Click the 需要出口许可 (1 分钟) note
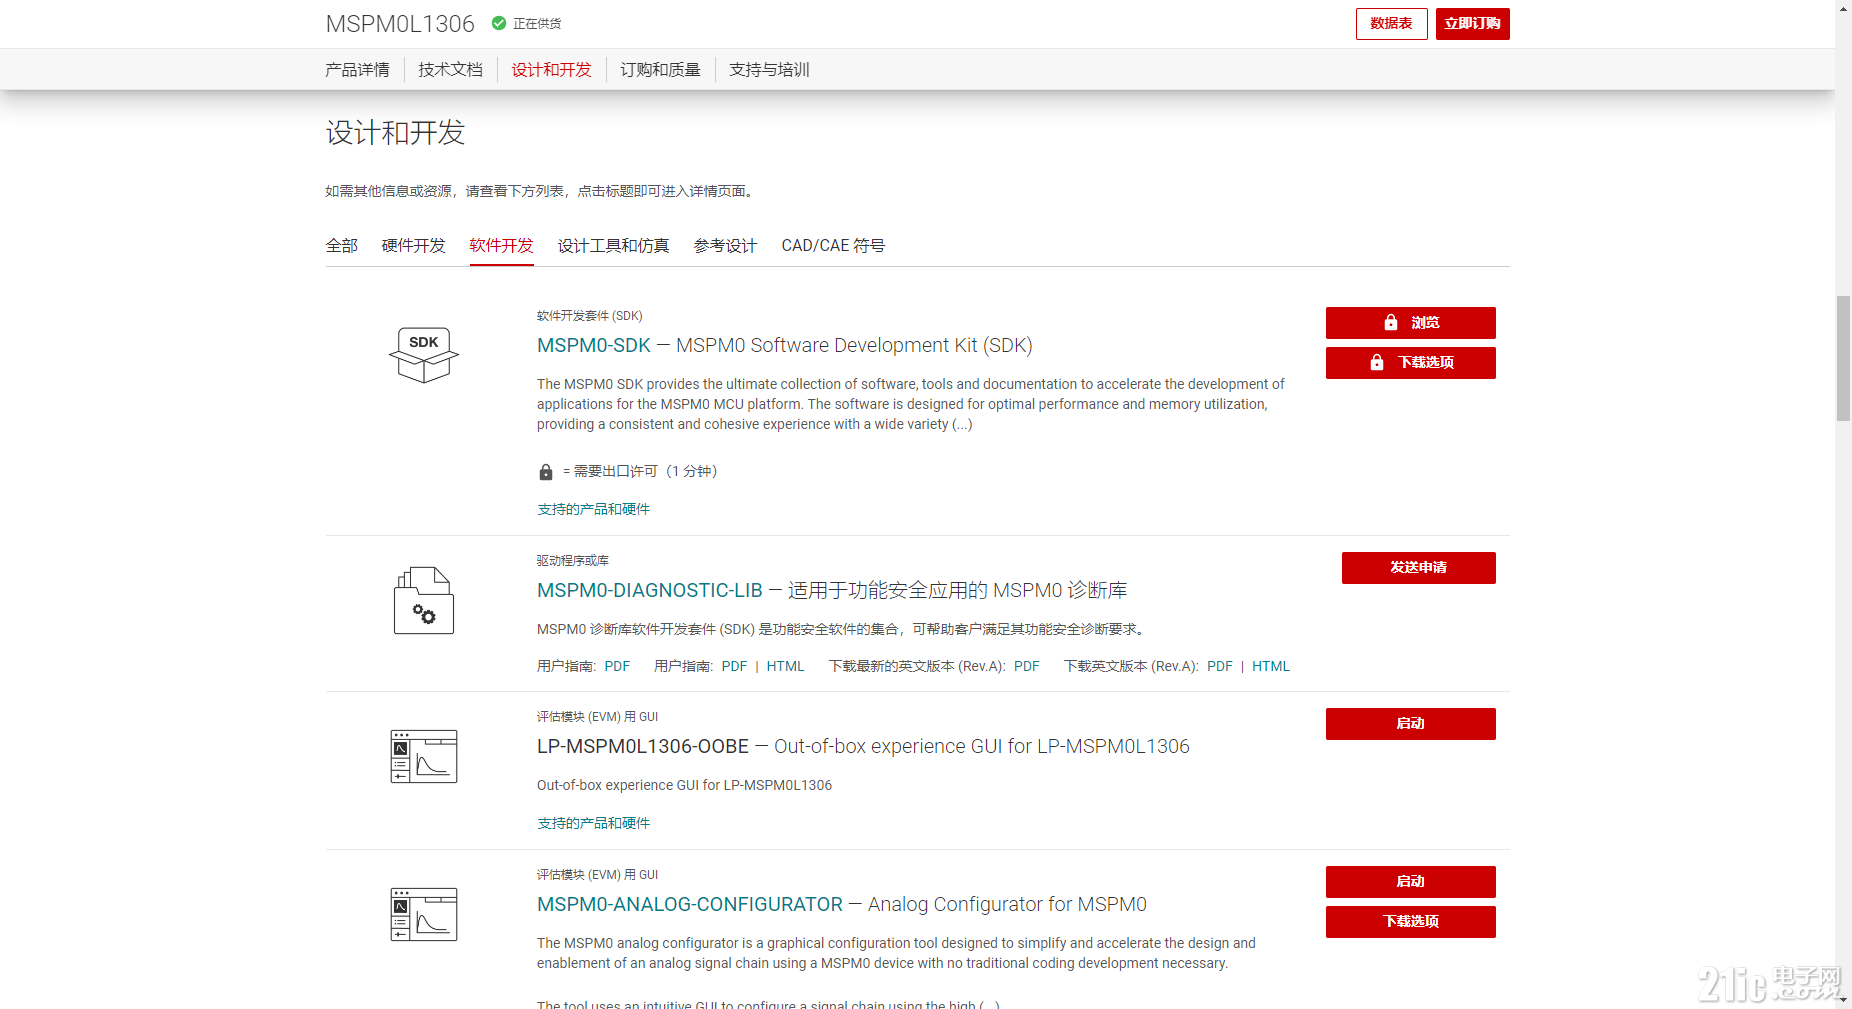1852x1009 pixels. pos(640,472)
